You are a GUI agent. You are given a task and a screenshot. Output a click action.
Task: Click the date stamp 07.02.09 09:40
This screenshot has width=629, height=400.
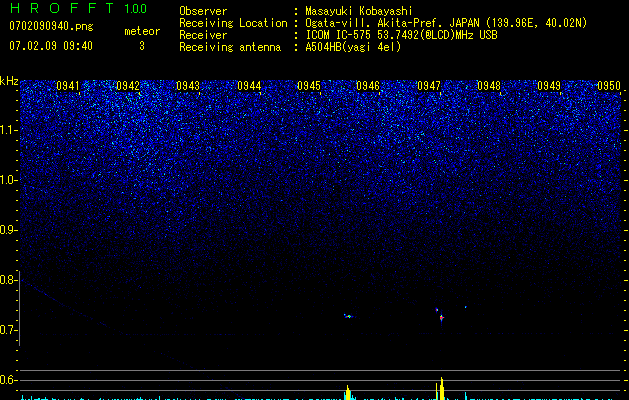tap(51, 46)
